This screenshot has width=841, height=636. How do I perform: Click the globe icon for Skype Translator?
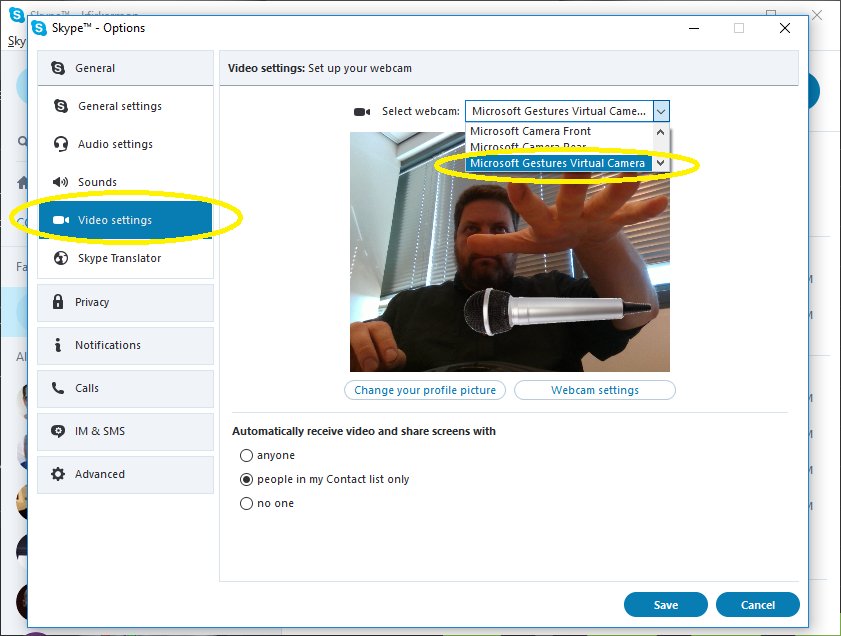[x=61, y=258]
